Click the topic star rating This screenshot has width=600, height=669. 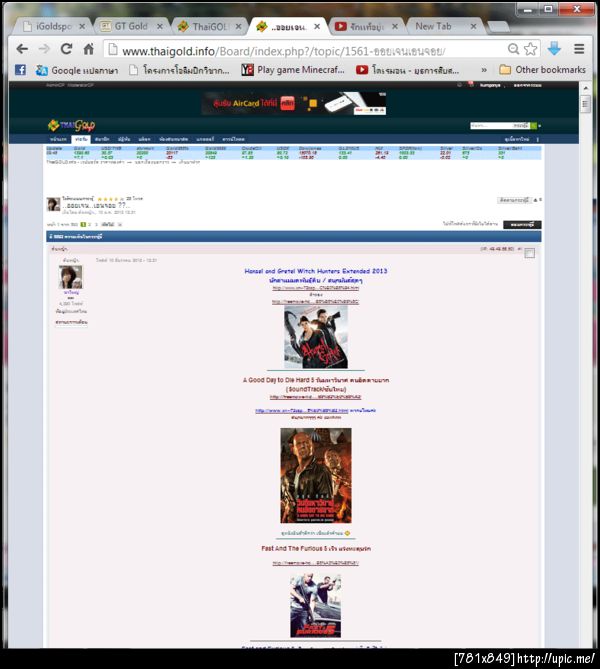[x=111, y=199]
